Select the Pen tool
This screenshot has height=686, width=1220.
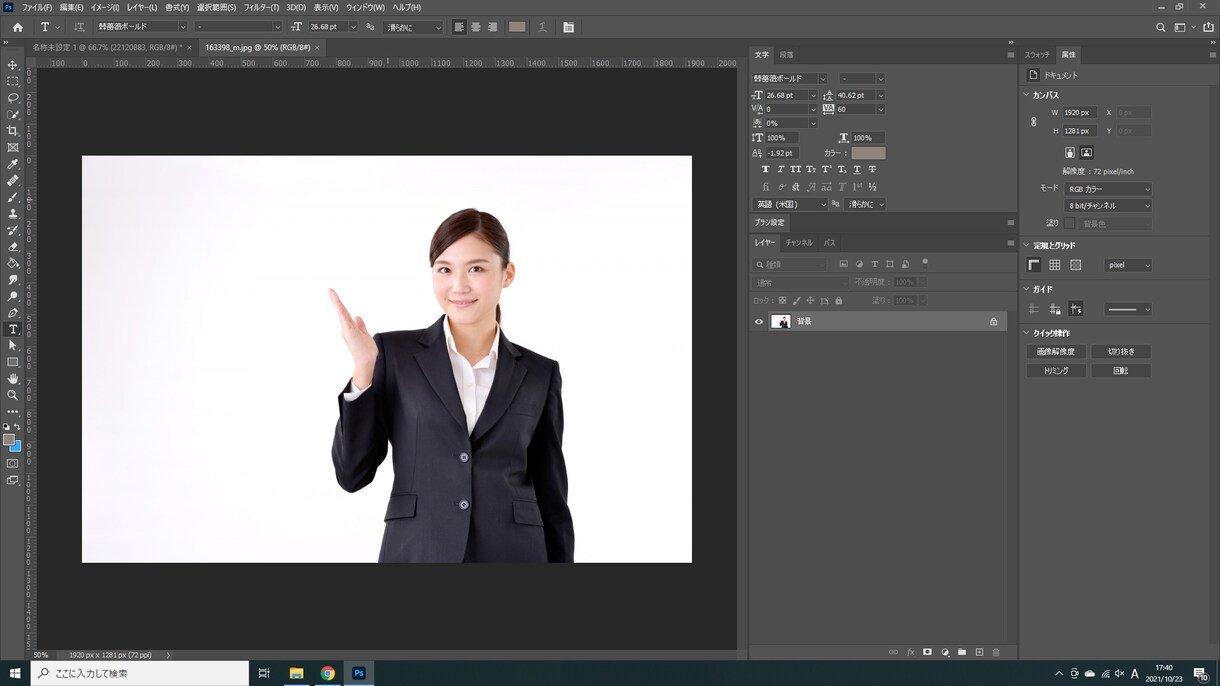tap(13, 313)
